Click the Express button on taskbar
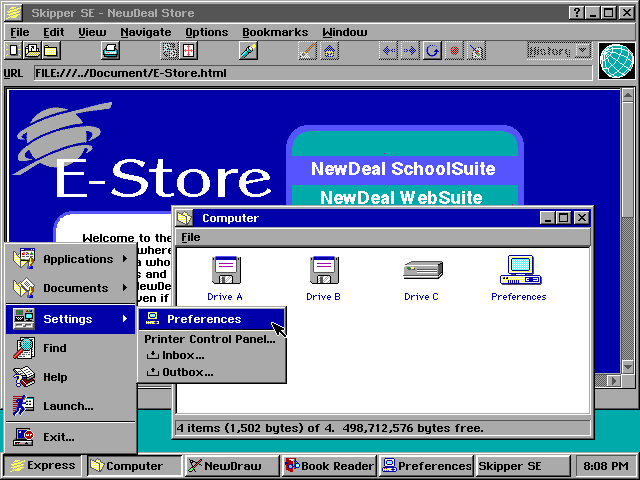The height and width of the screenshot is (480, 640). coord(42,466)
